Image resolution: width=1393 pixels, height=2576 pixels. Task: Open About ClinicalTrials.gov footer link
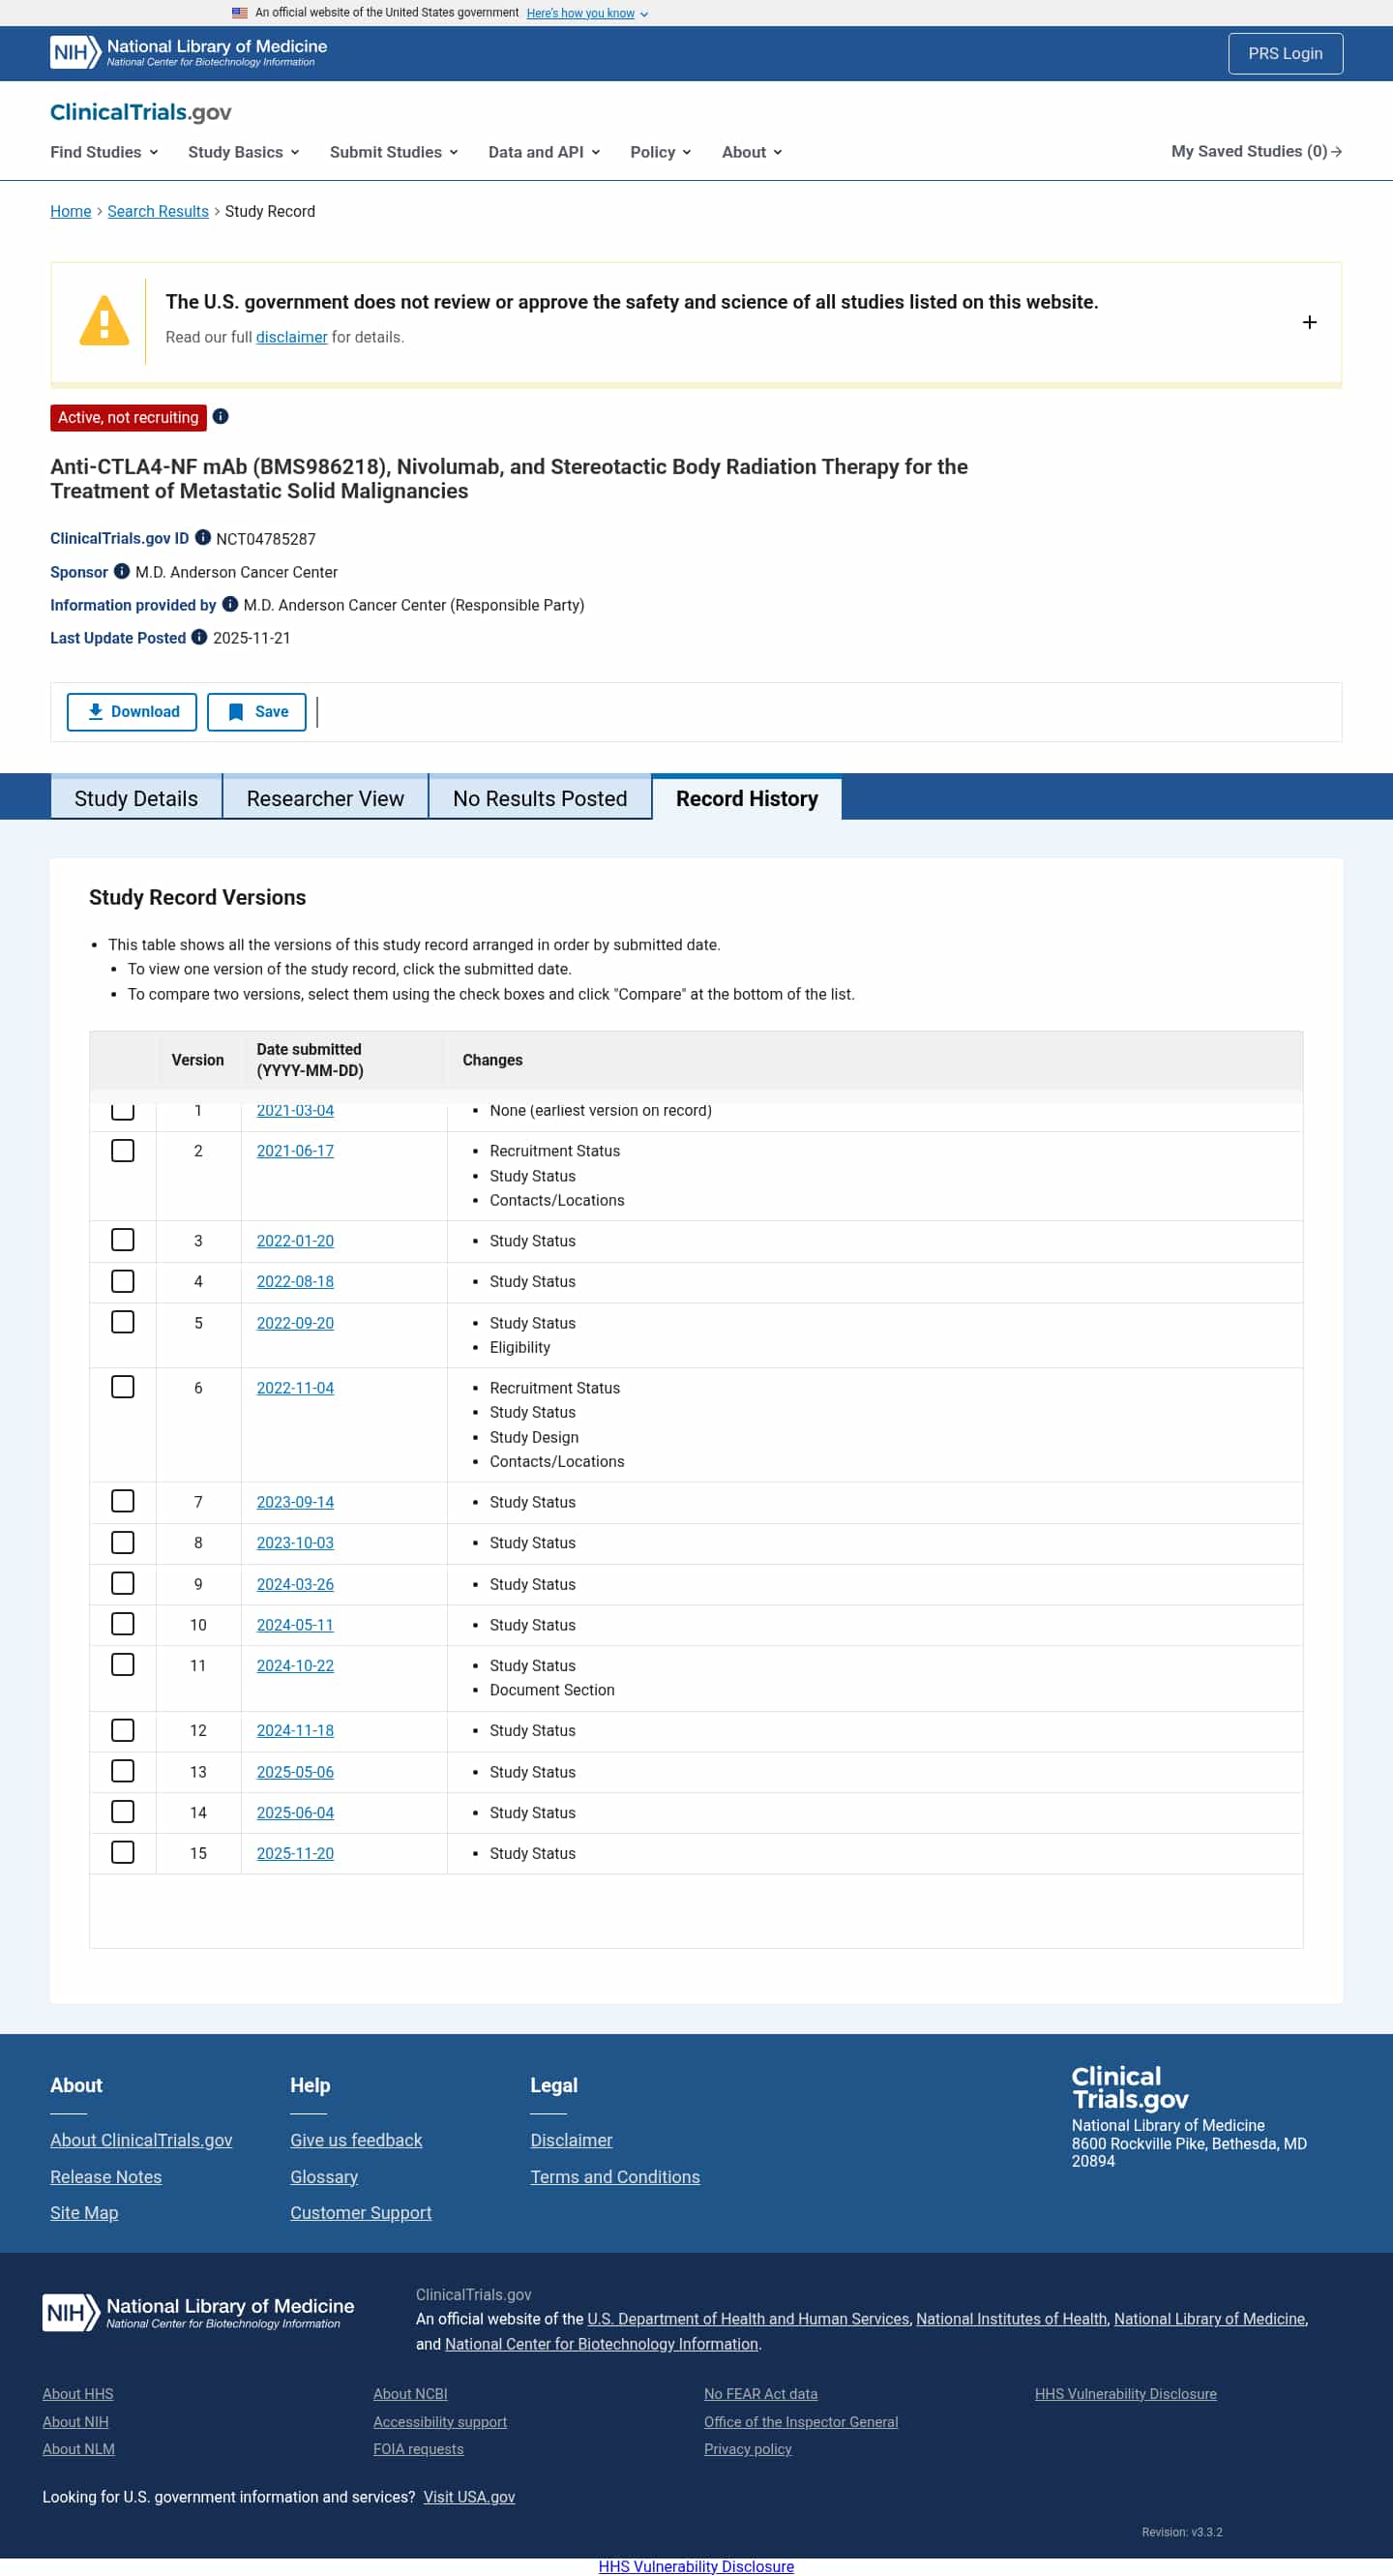pos(141,2140)
